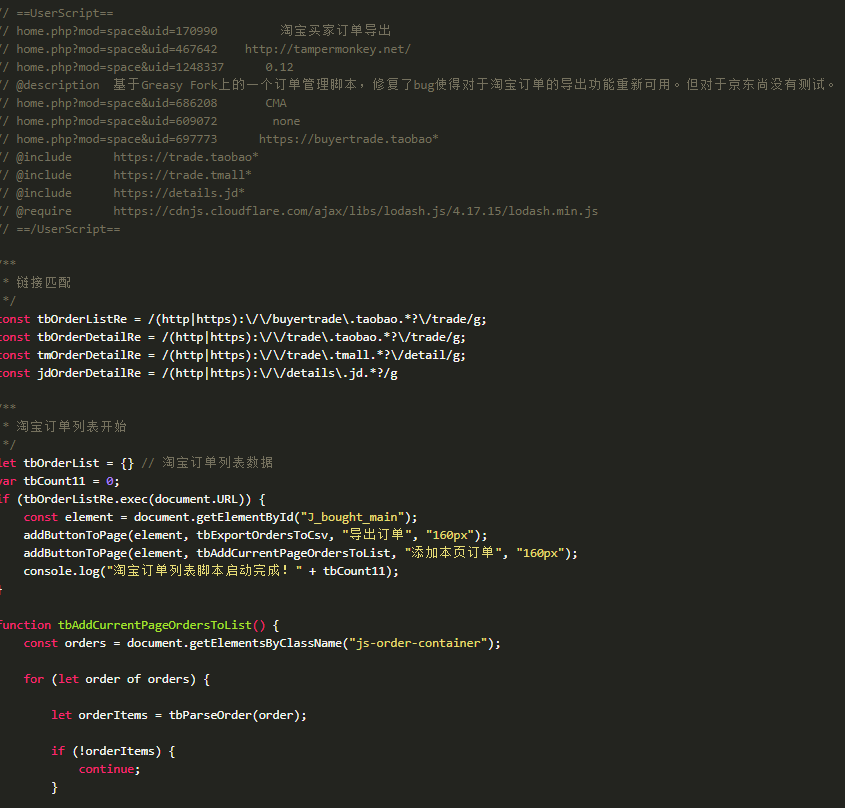This screenshot has width=845, height=808.
Task: Click the "添加本页订单" string literal
Action: click(x=453, y=553)
